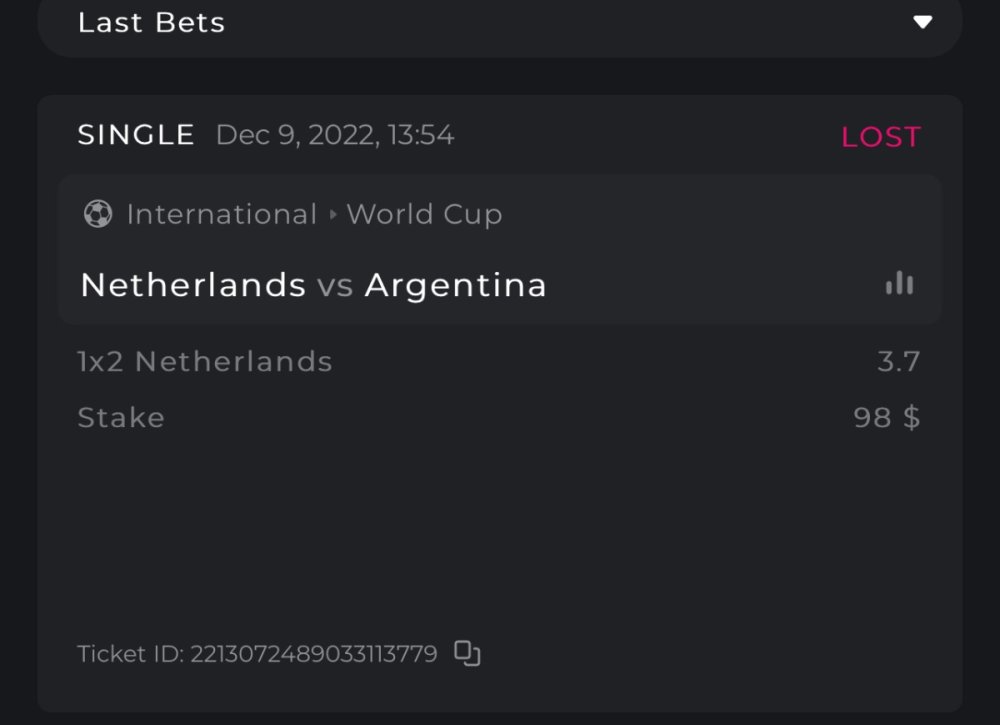This screenshot has width=1000, height=725.
Task: Click the Last Bets header label
Action: (x=151, y=22)
